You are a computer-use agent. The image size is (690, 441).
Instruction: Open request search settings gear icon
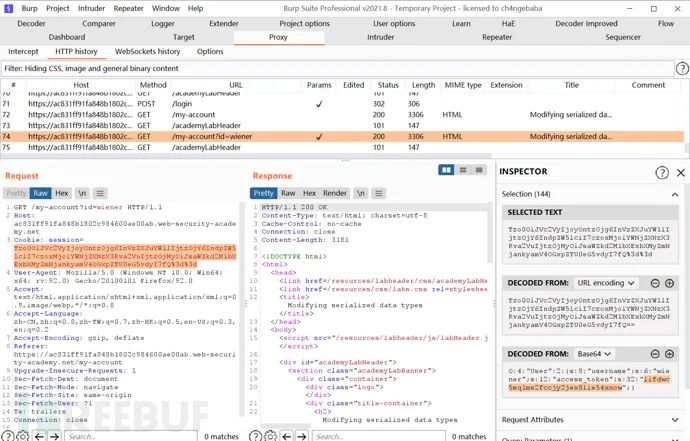[x=23, y=436]
